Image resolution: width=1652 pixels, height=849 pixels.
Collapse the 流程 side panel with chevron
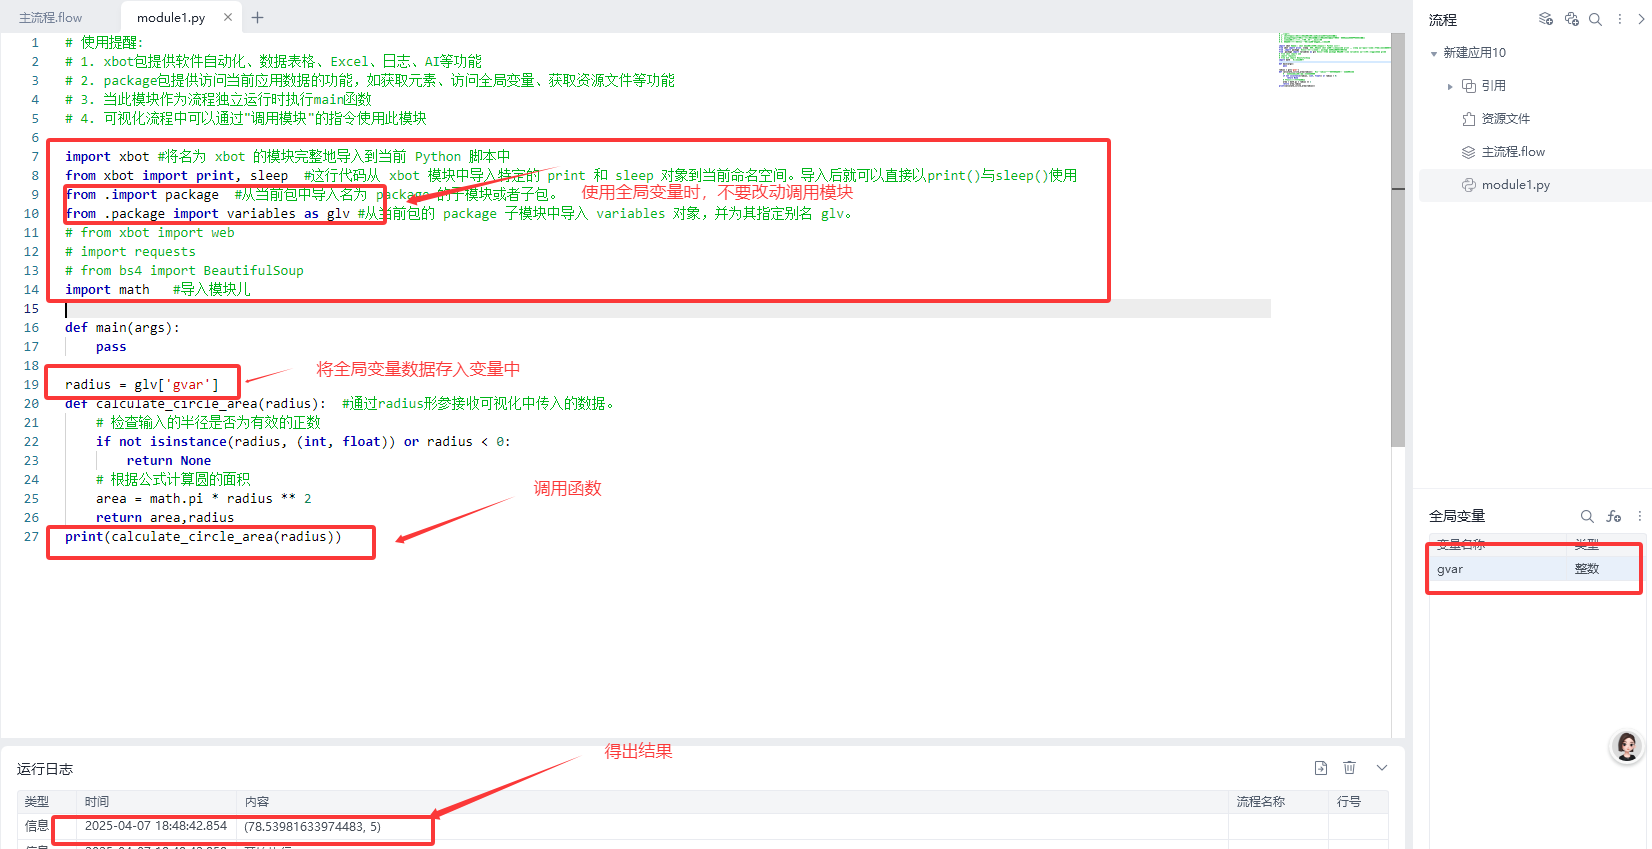point(1641,19)
